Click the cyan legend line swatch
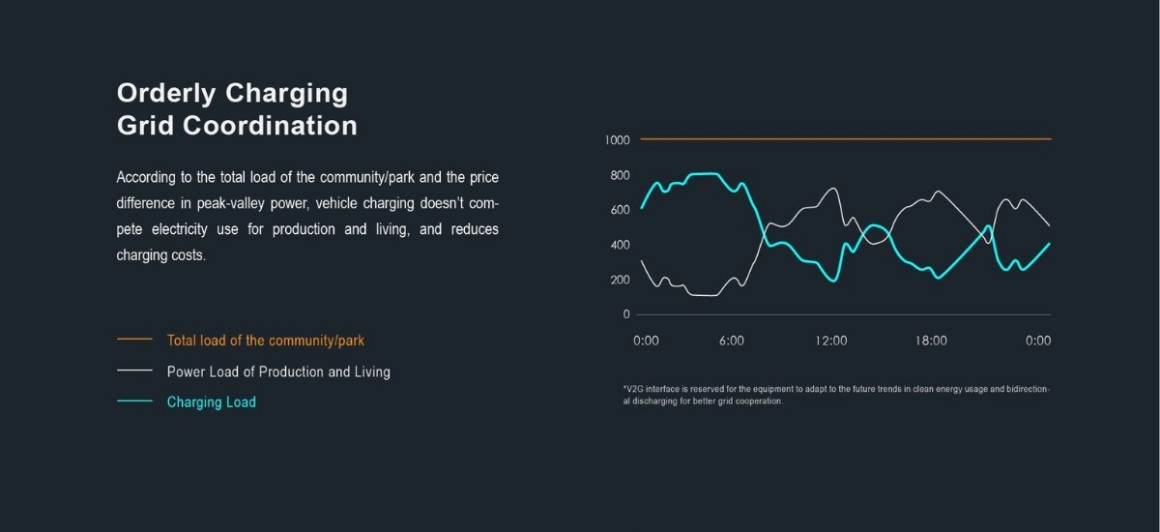The width and height of the screenshot is (1160, 532). 134,402
